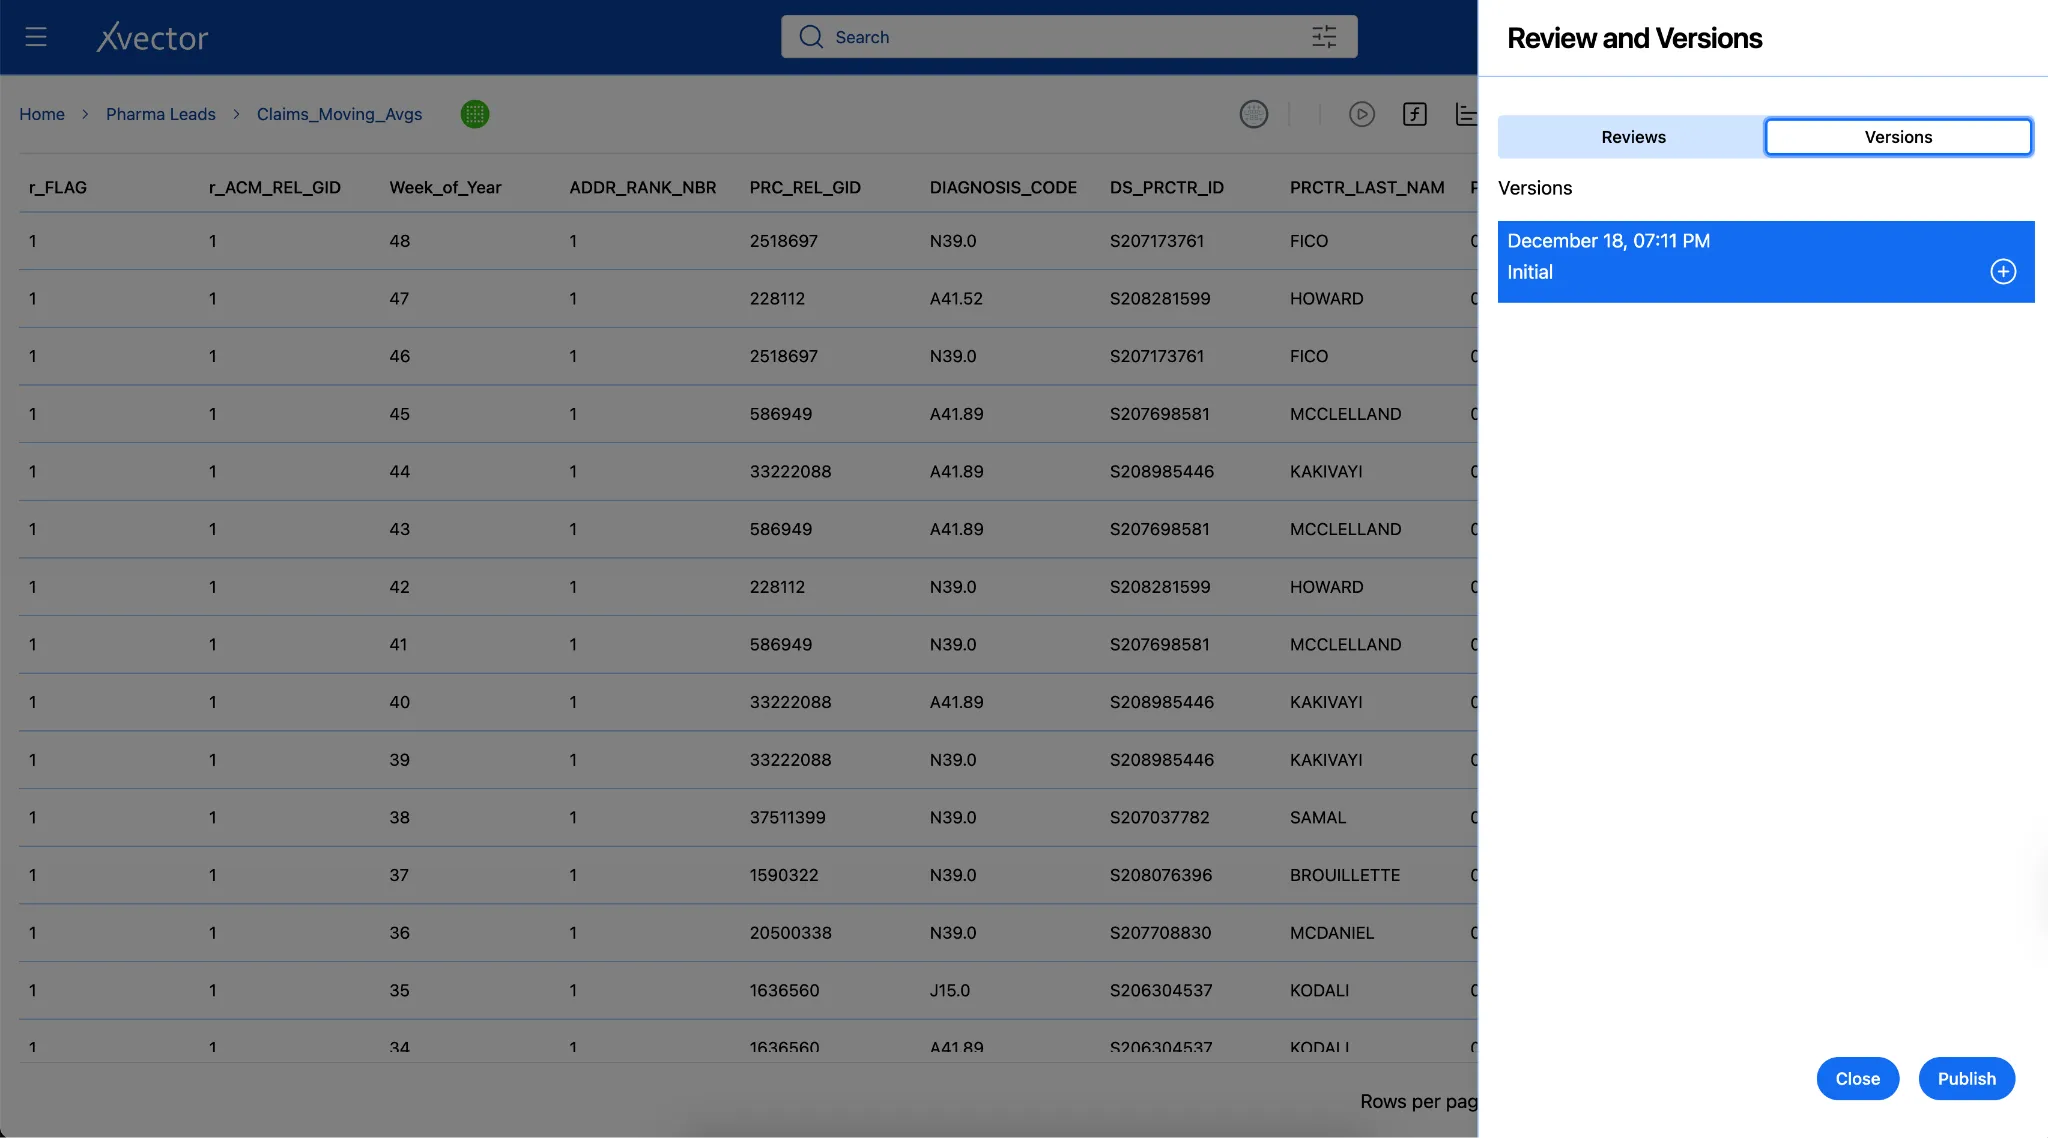Select Week_of_Year cell 40
The width and height of the screenshot is (2048, 1138).
pos(400,702)
